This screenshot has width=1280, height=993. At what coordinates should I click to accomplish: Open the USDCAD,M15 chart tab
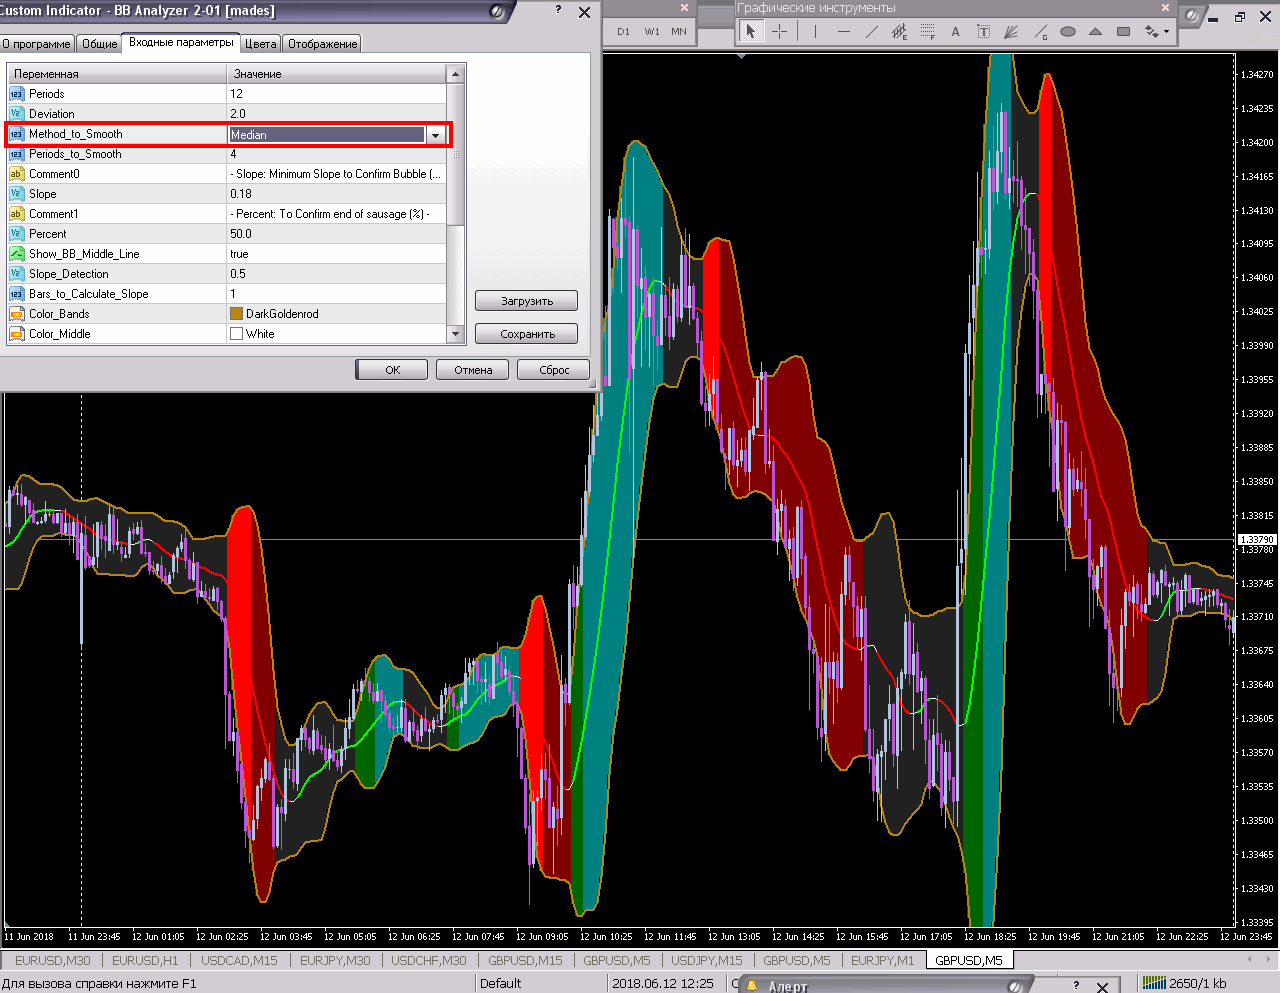pos(239,960)
